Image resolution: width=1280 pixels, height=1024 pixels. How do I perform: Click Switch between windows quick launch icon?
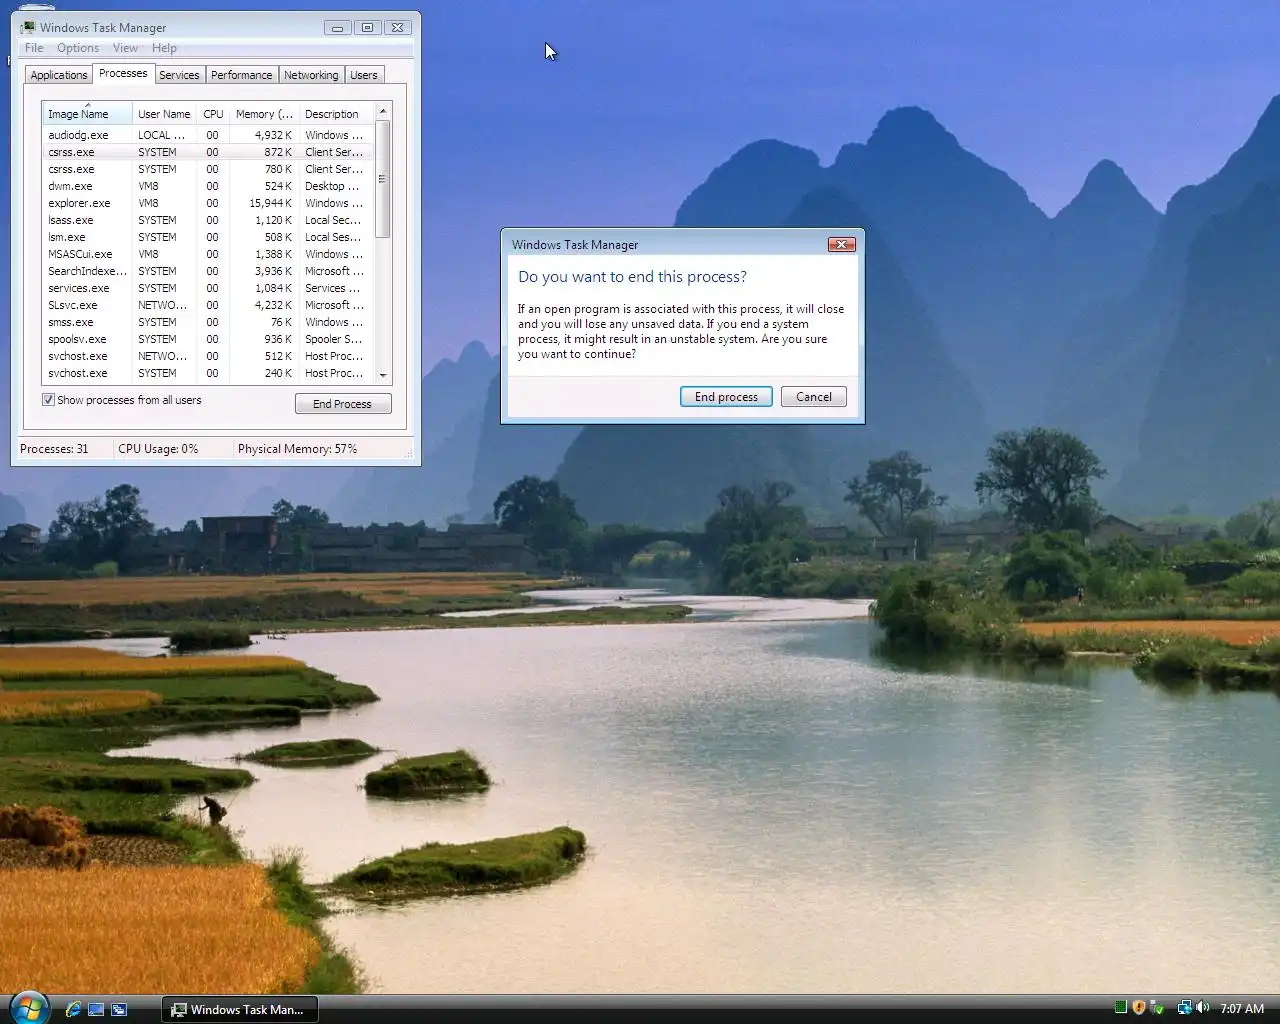(119, 1009)
